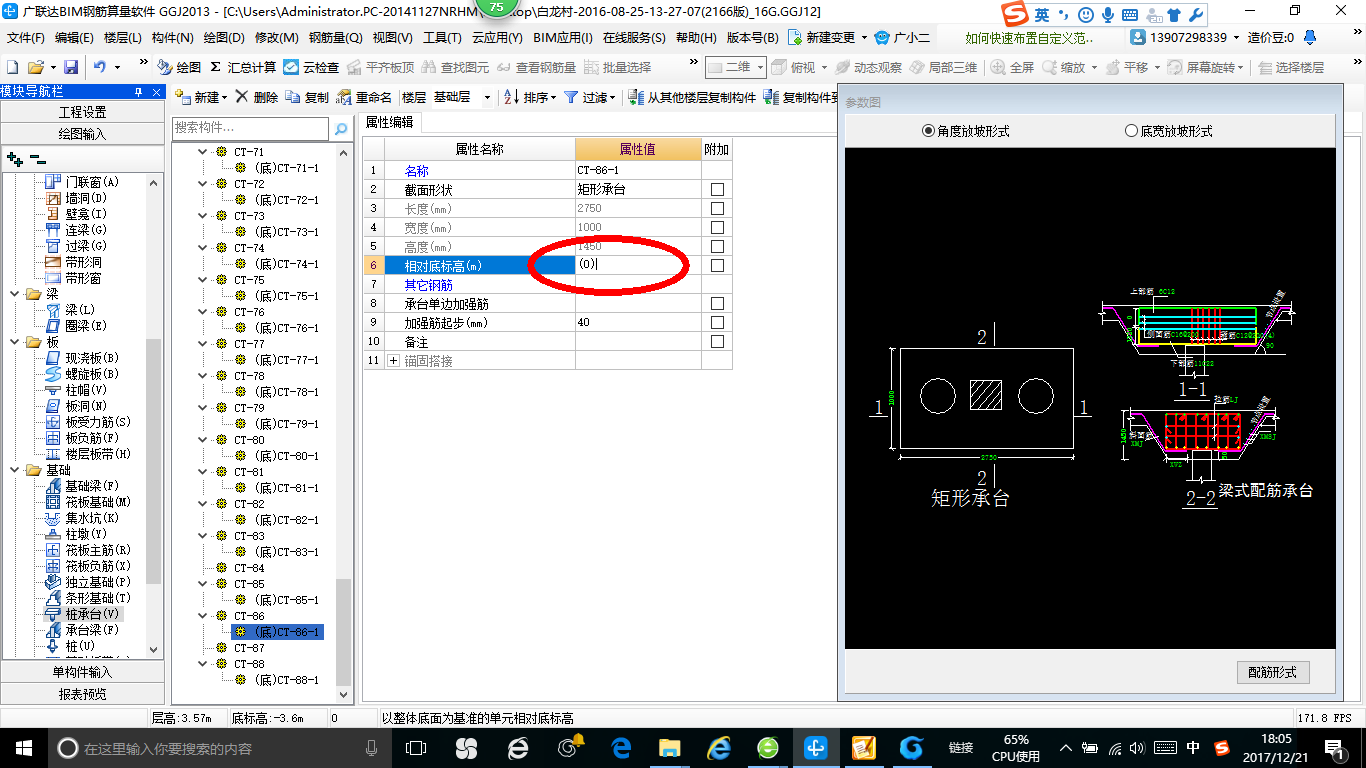1366x768 pixels.
Task: Click 动态观察 orbit view button
Action: (870, 67)
